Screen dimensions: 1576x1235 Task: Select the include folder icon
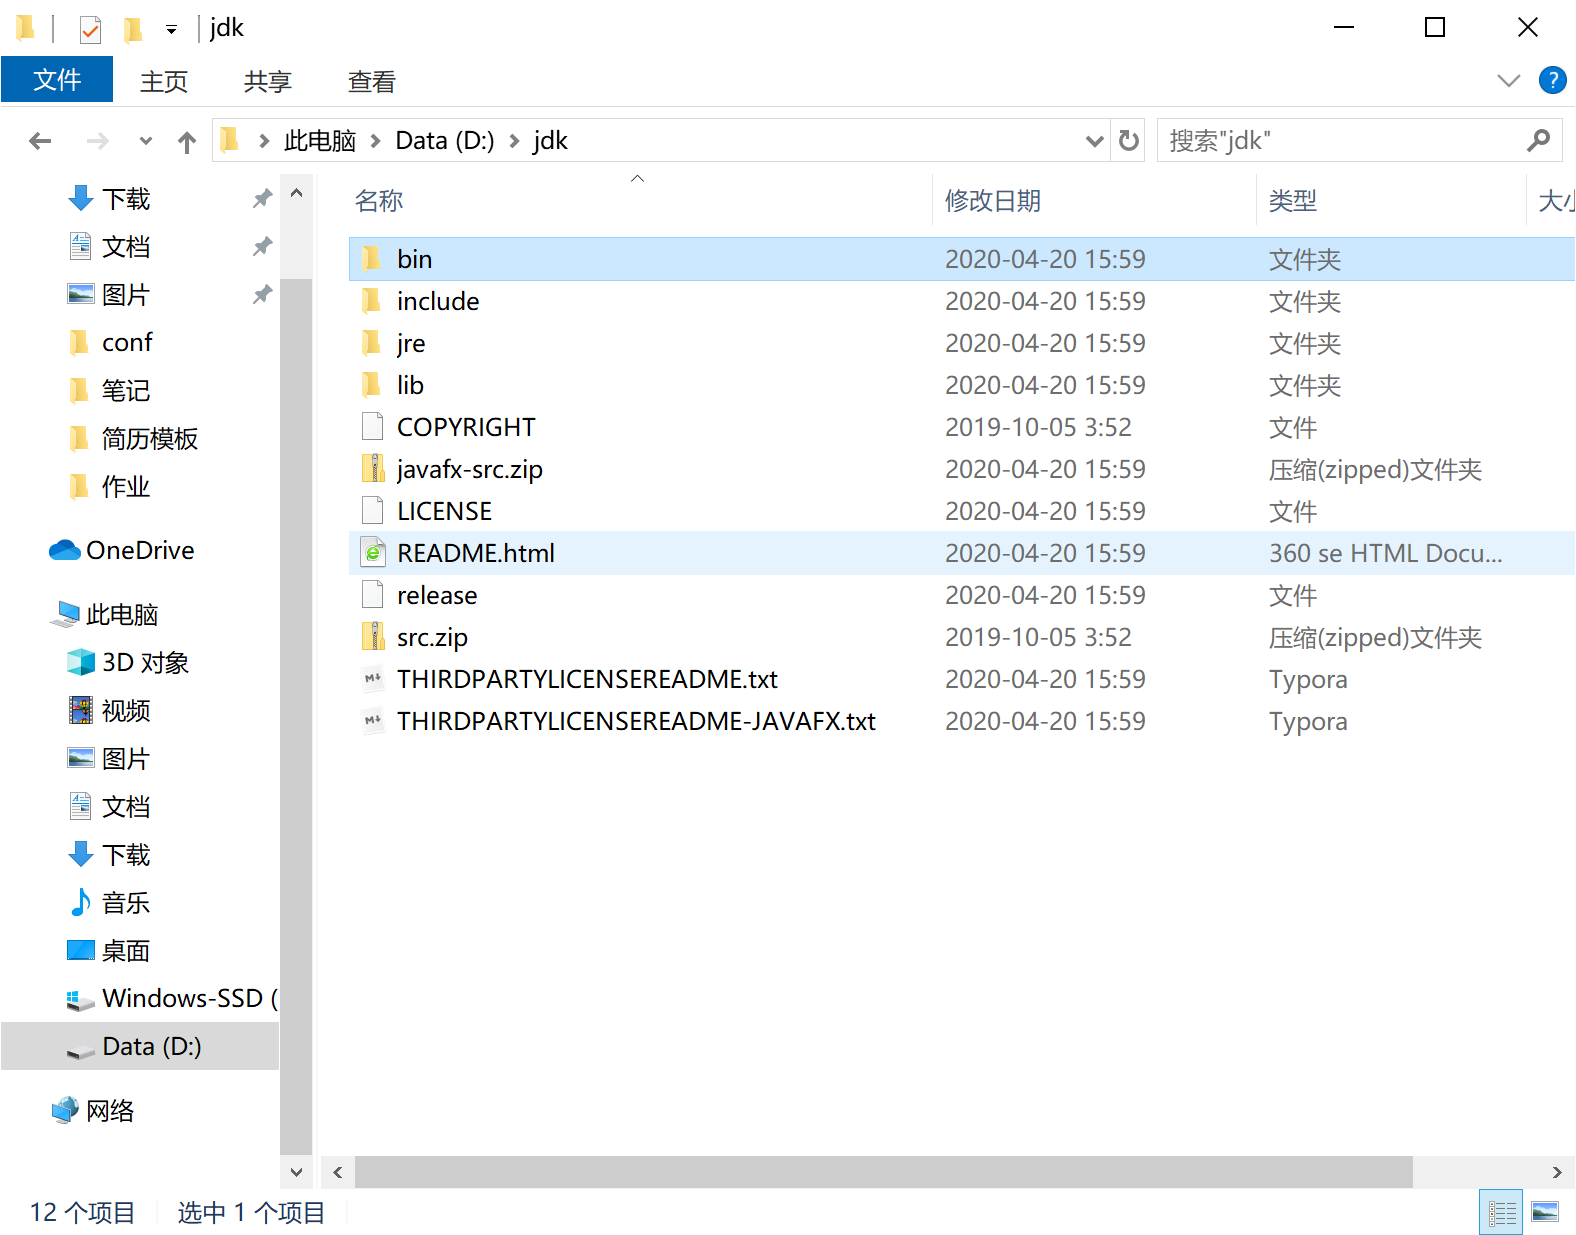coord(371,301)
